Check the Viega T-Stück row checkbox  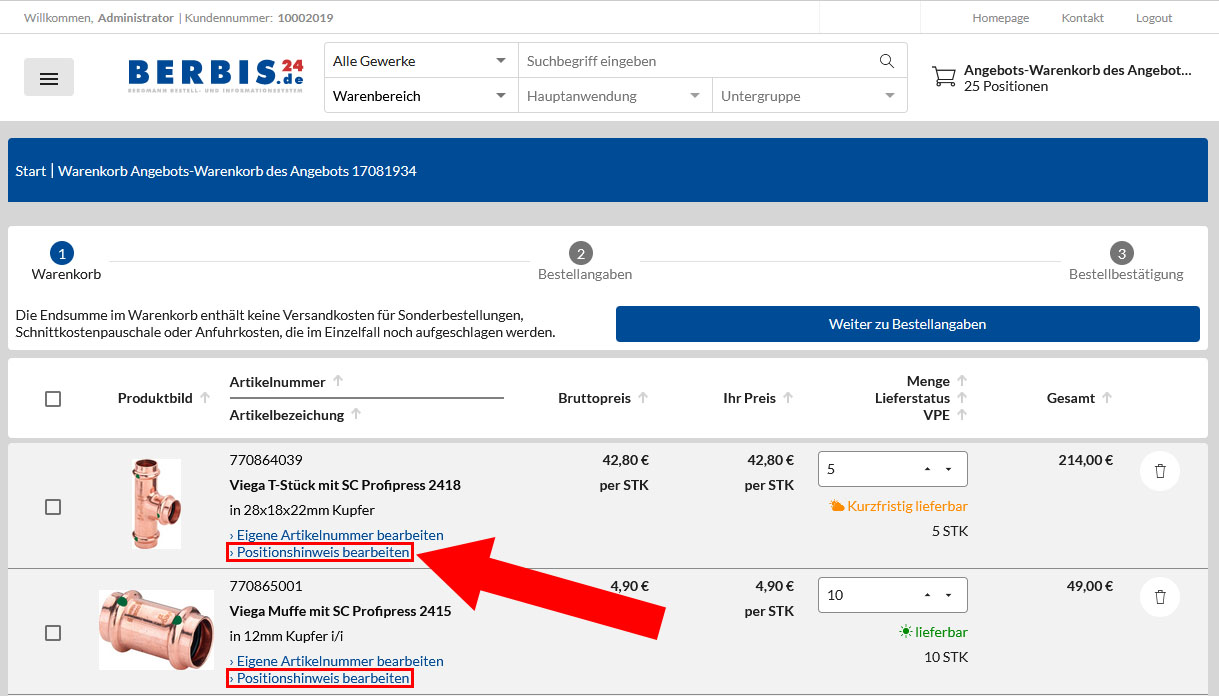pyautogui.click(x=53, y=507)
